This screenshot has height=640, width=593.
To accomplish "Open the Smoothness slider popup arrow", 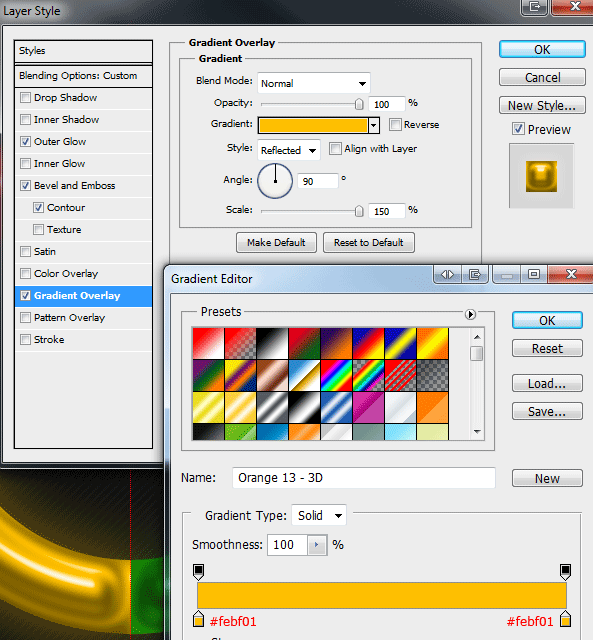I will [x=317, y=545].
